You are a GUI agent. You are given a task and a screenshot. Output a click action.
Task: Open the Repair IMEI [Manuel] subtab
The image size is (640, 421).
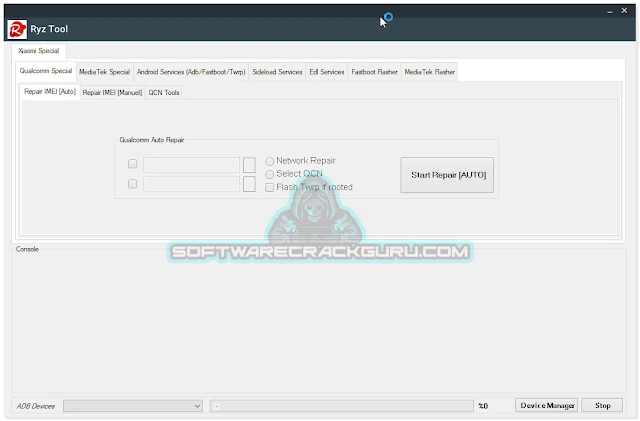pos(112,93)
